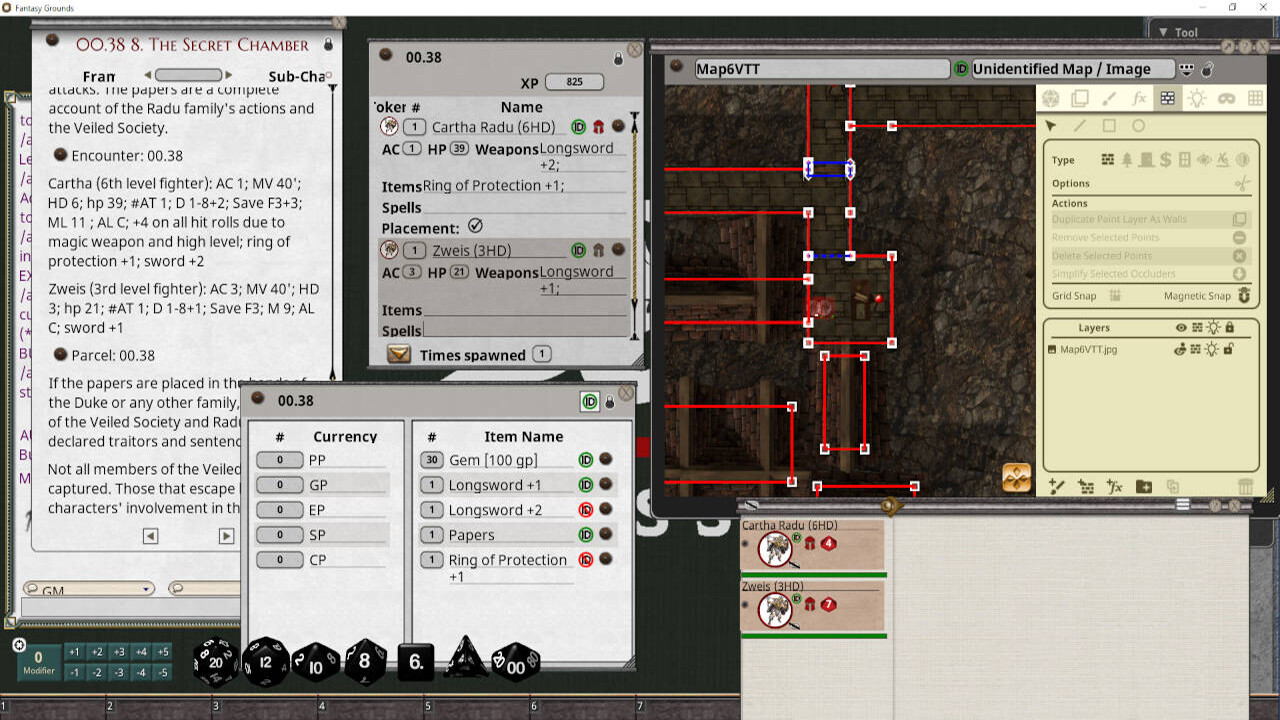Image resolution: width=1280 pixels, height=720 pixels.
Task: Click the Add Layer Folder icon
Action: (1144, 486)
